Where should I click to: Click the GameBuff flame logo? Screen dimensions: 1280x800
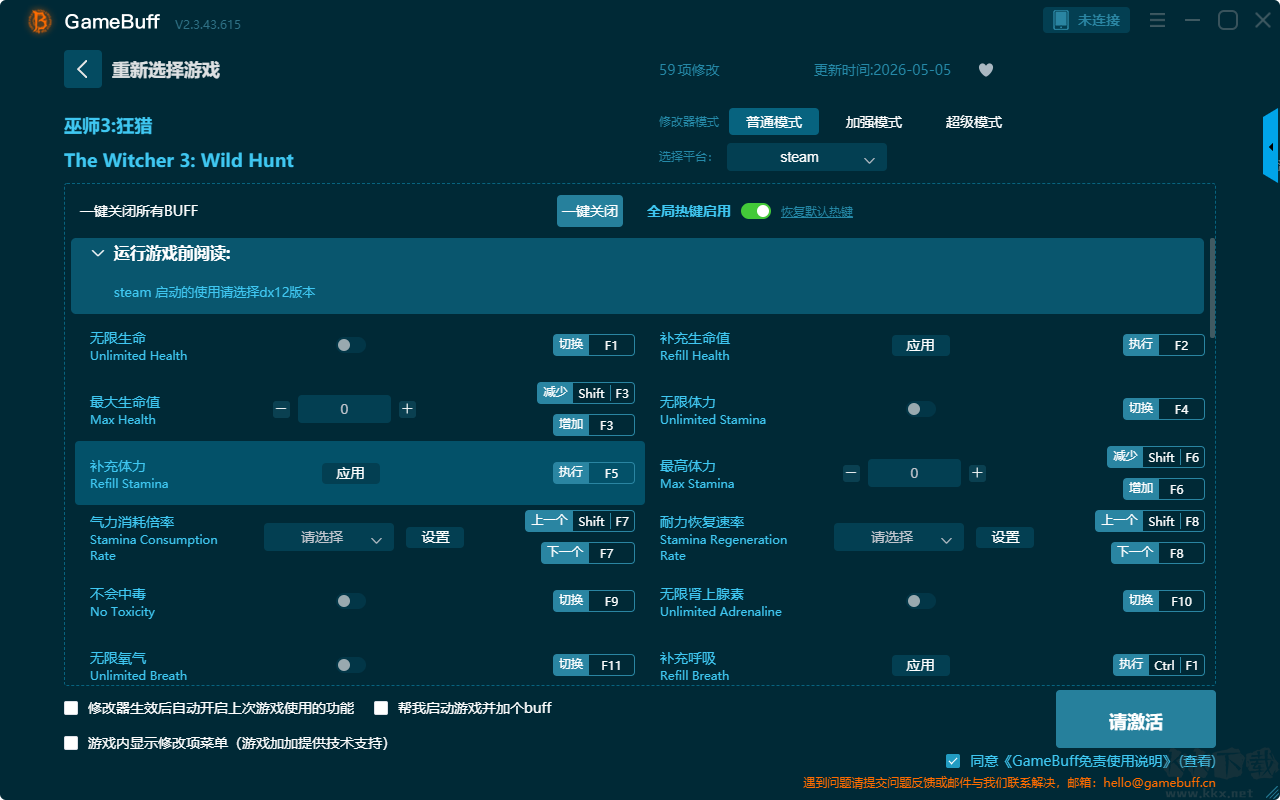pos(40,21)
